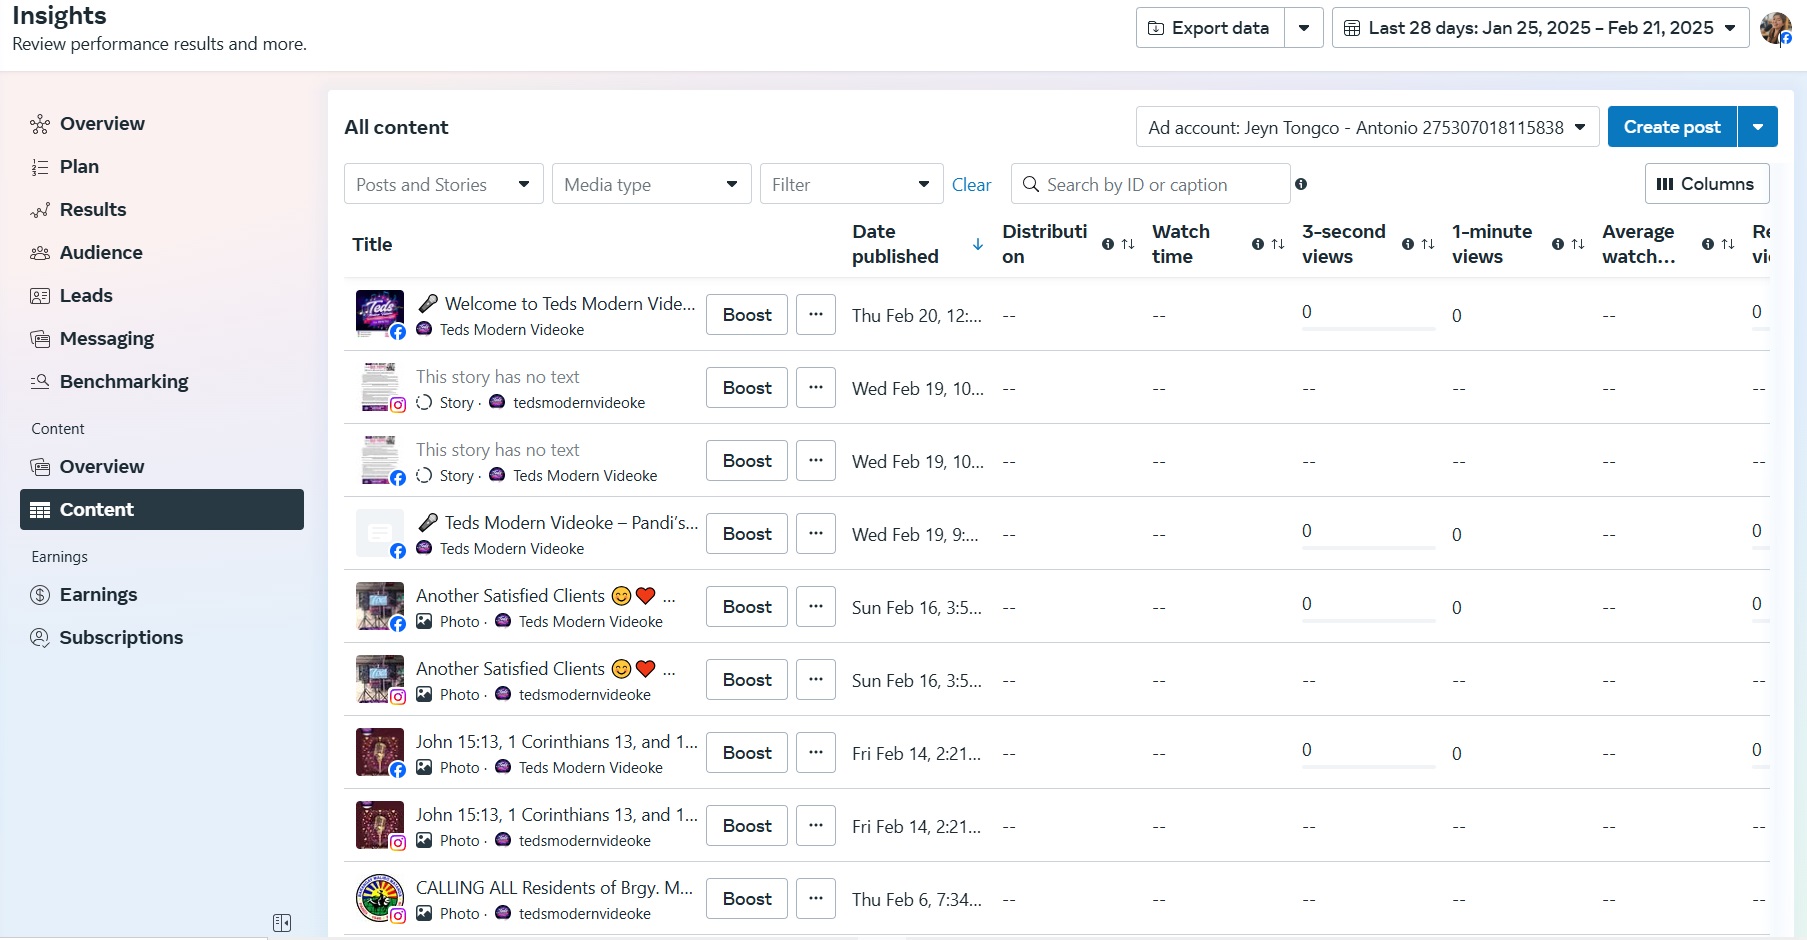
Task: Expand the Posts and Stories dropdown
Action: click(443, 184)
